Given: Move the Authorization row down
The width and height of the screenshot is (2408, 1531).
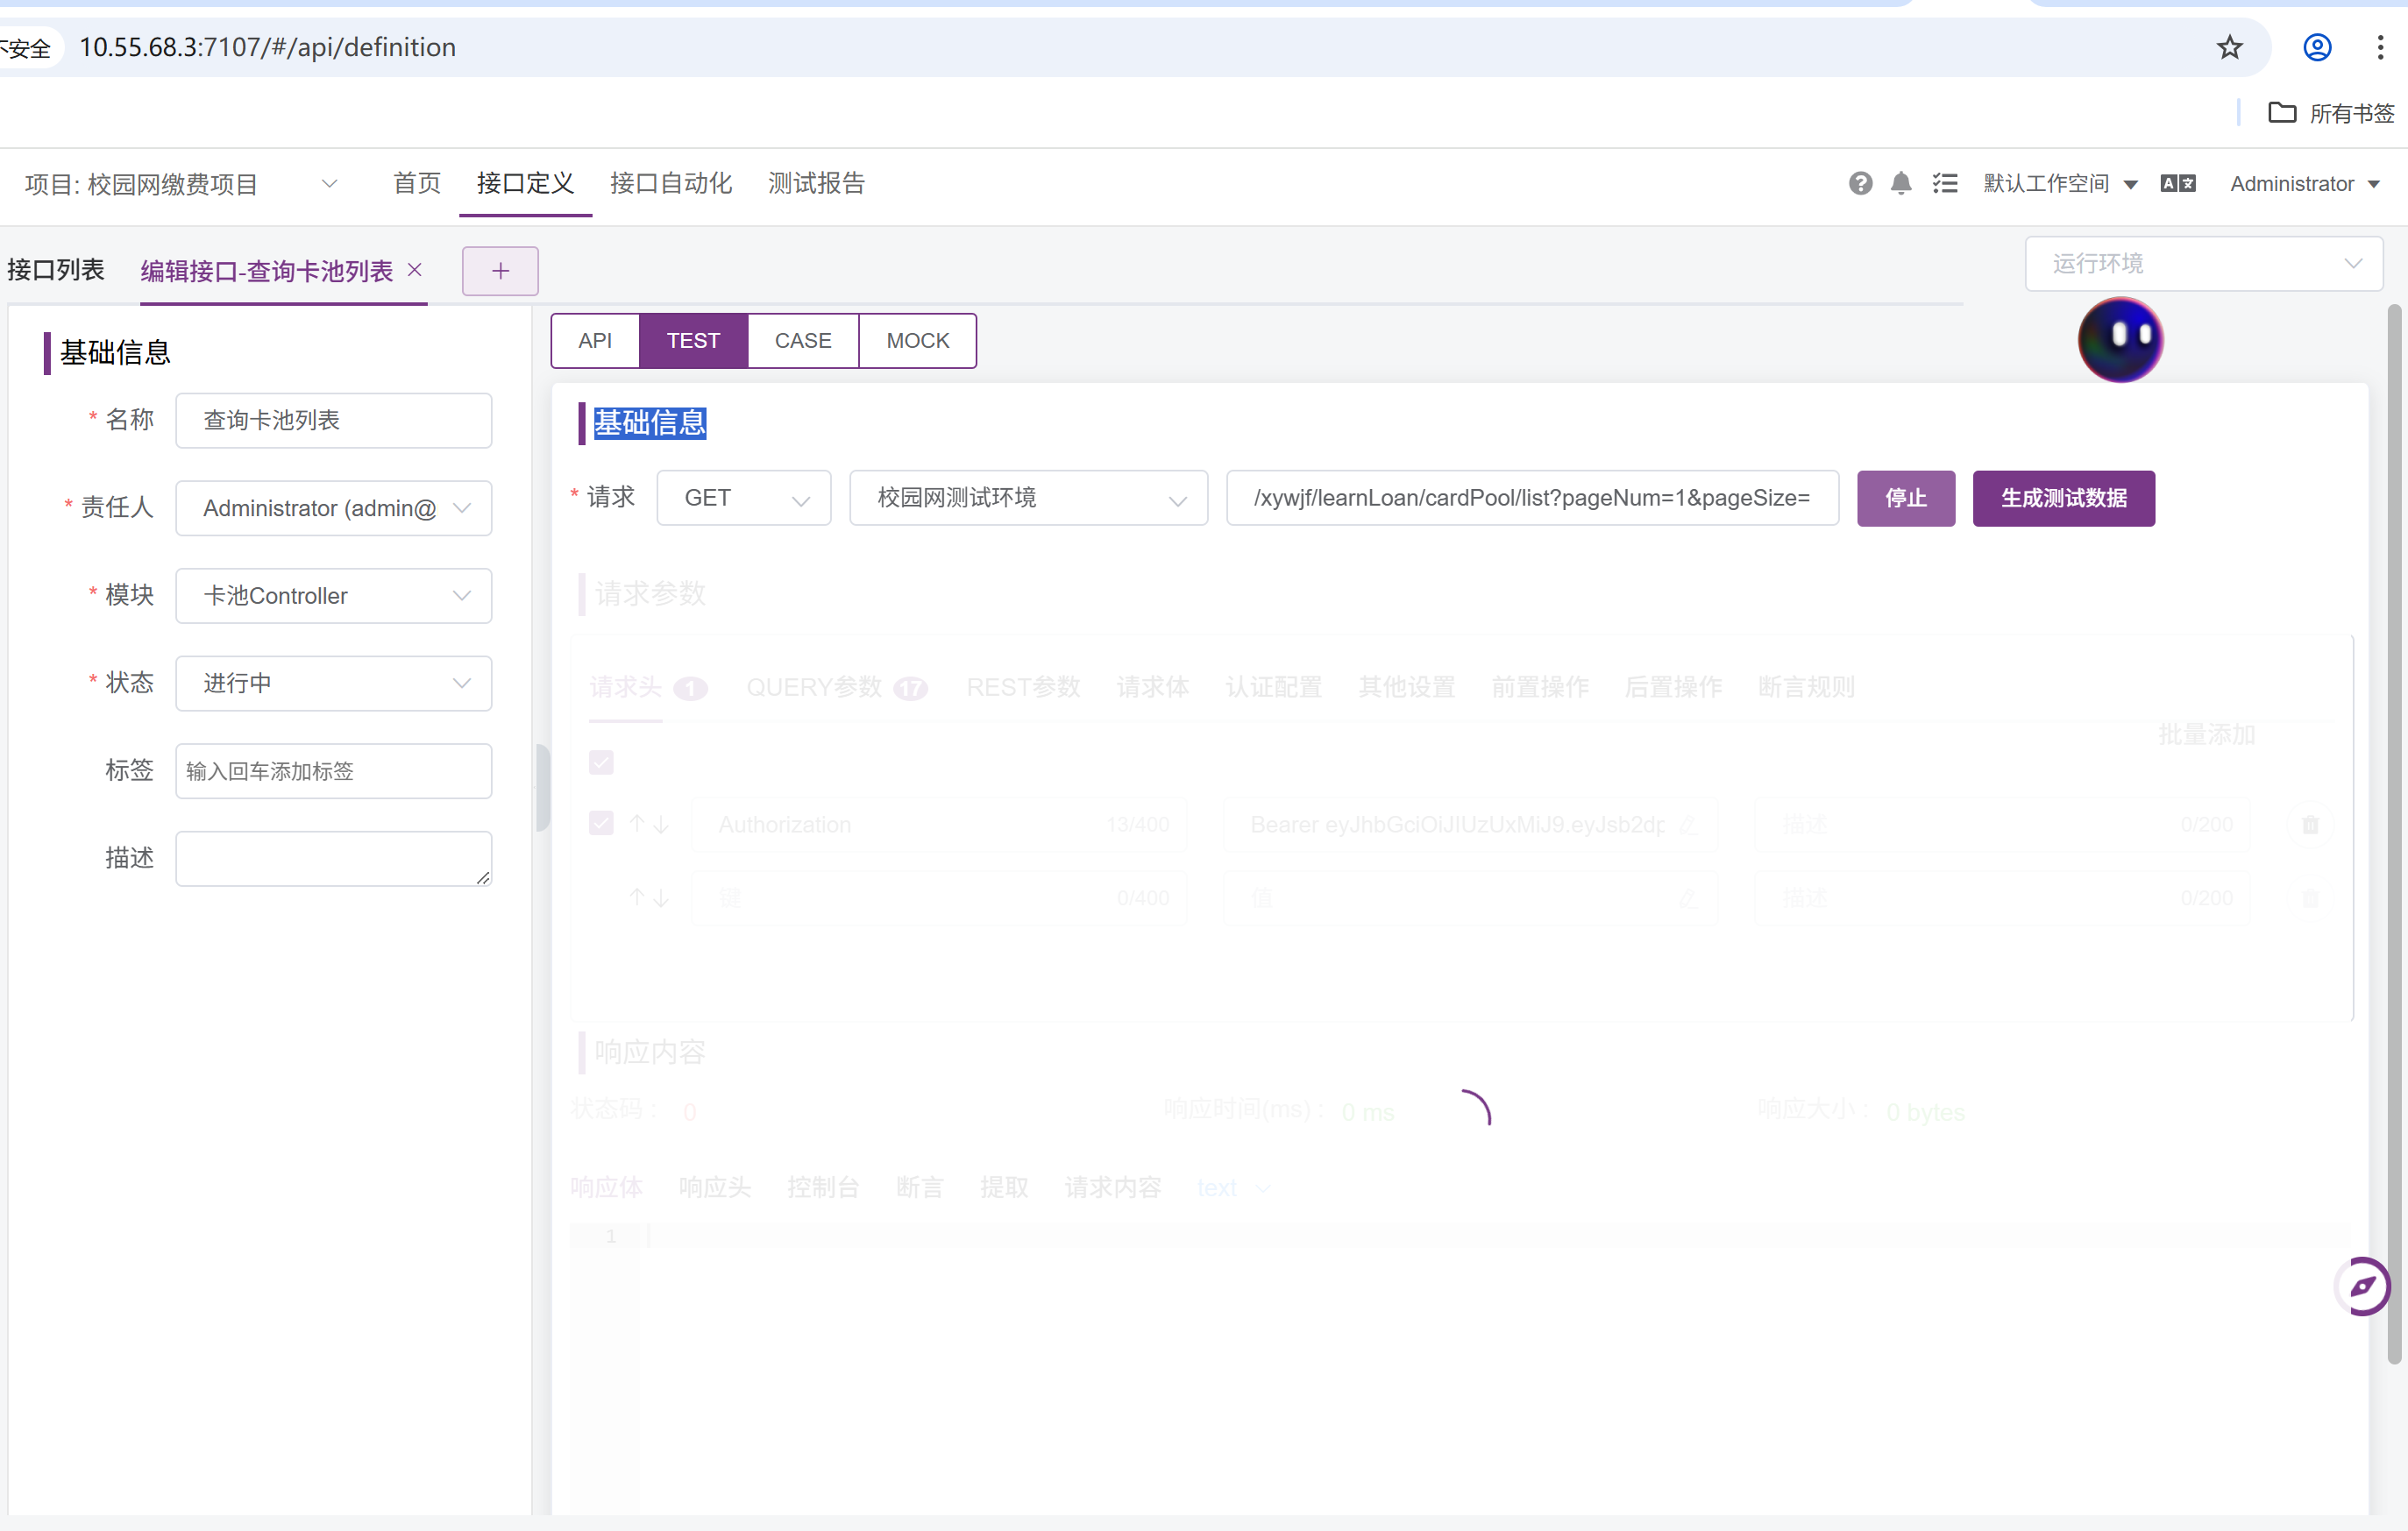Looking at the screenshot, I should pos(661,825).
